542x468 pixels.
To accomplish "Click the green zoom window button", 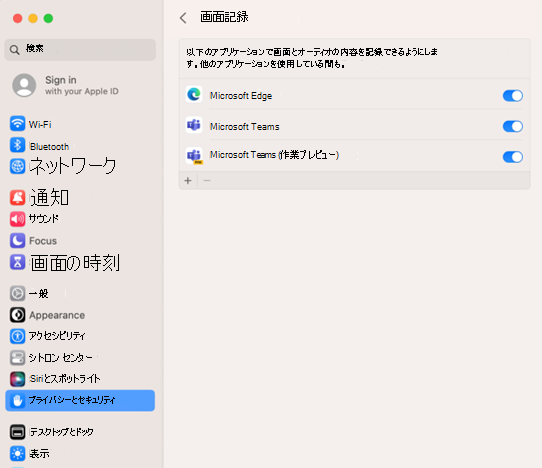I will click(x=48, y=18).
